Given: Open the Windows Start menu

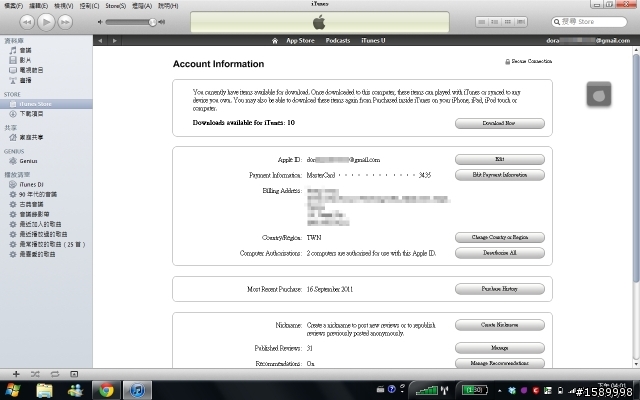Looking at the screenshot, I should (x=13, y=390).
